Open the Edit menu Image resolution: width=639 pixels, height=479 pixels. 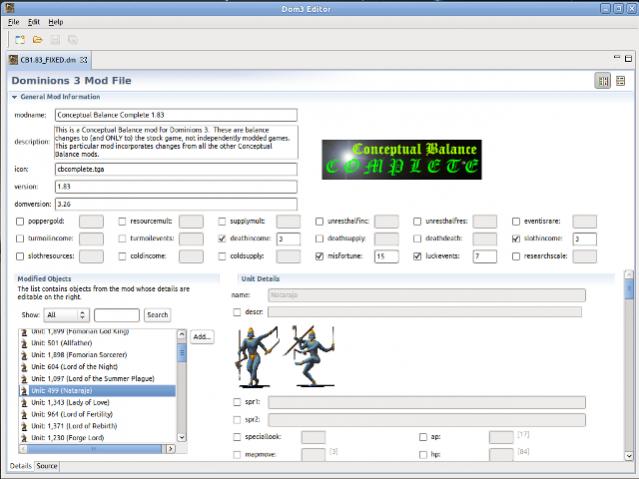click(x=33, y=21)
